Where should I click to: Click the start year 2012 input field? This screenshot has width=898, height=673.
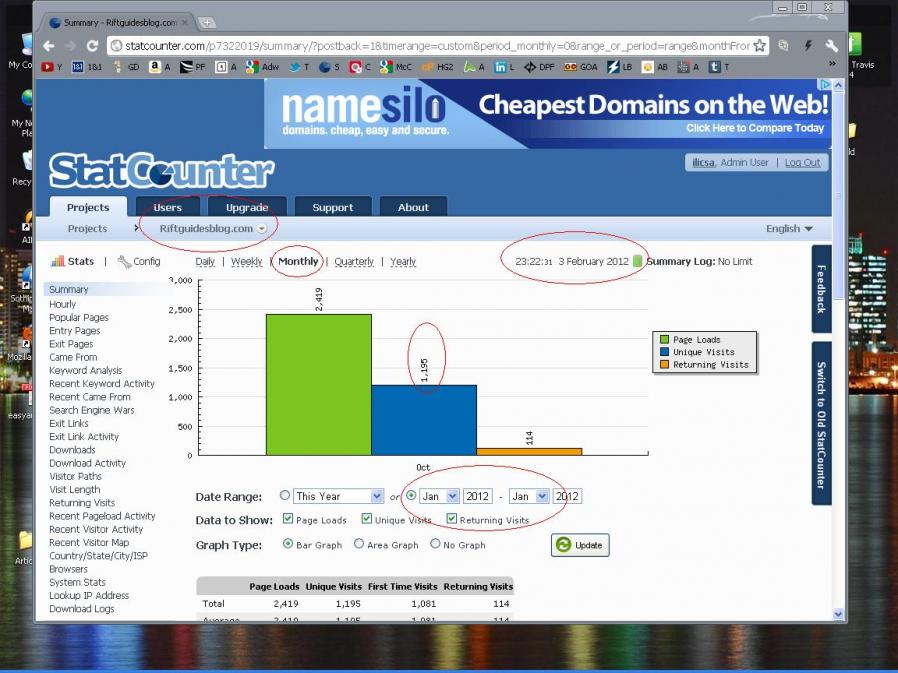[477, 496]
